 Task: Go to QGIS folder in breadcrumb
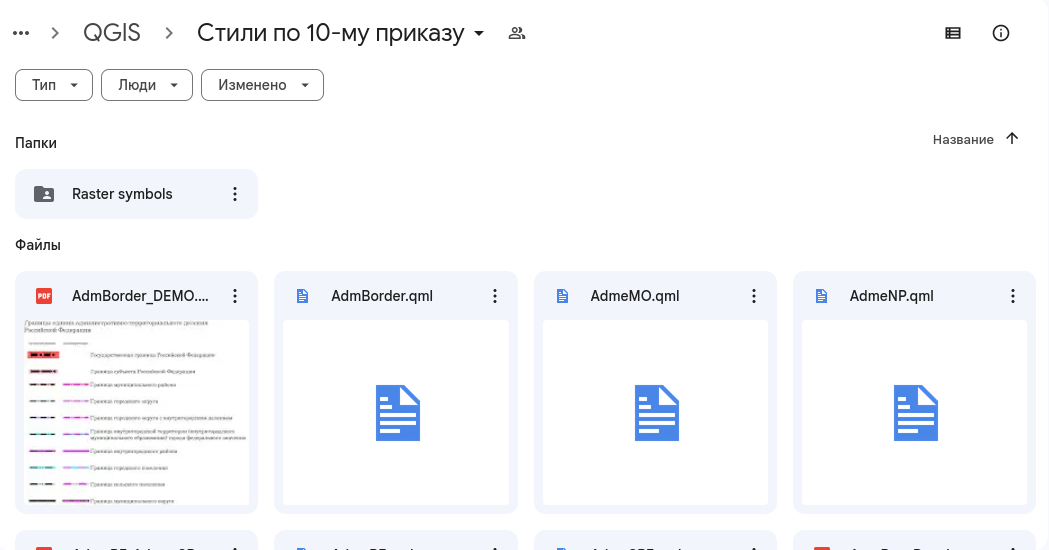tap(111, 33)
